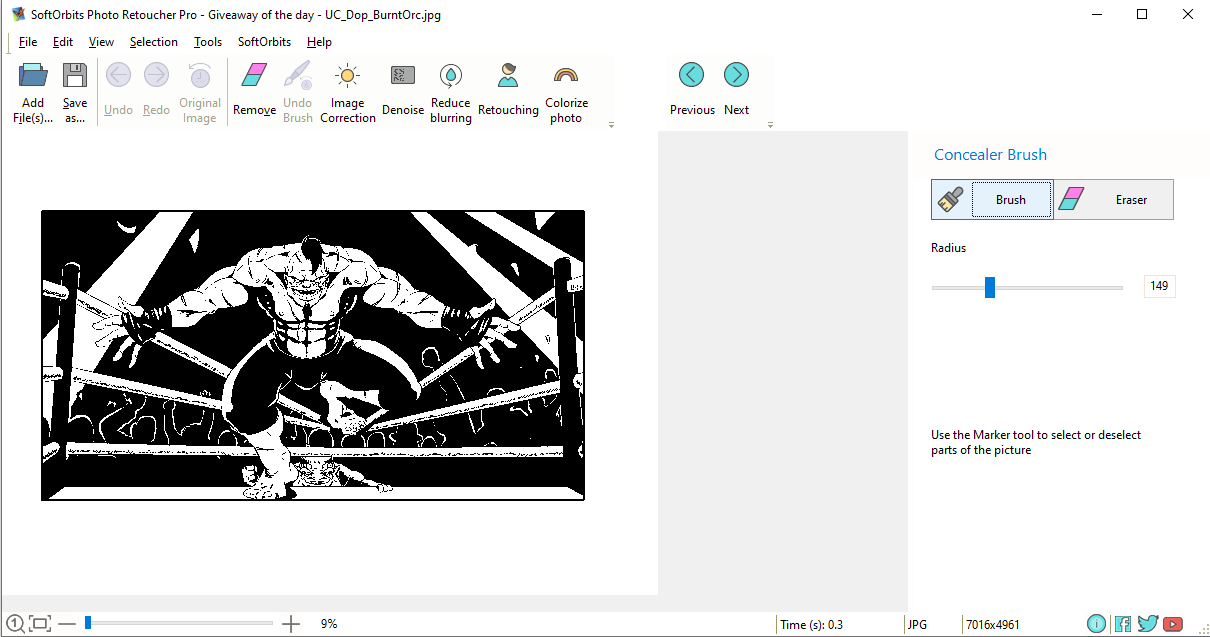Image resolution: width=1210 pixels, height=637 pixels.
Task: Click the SoftOrbits app icon in title bar
Action: (18, 15)
